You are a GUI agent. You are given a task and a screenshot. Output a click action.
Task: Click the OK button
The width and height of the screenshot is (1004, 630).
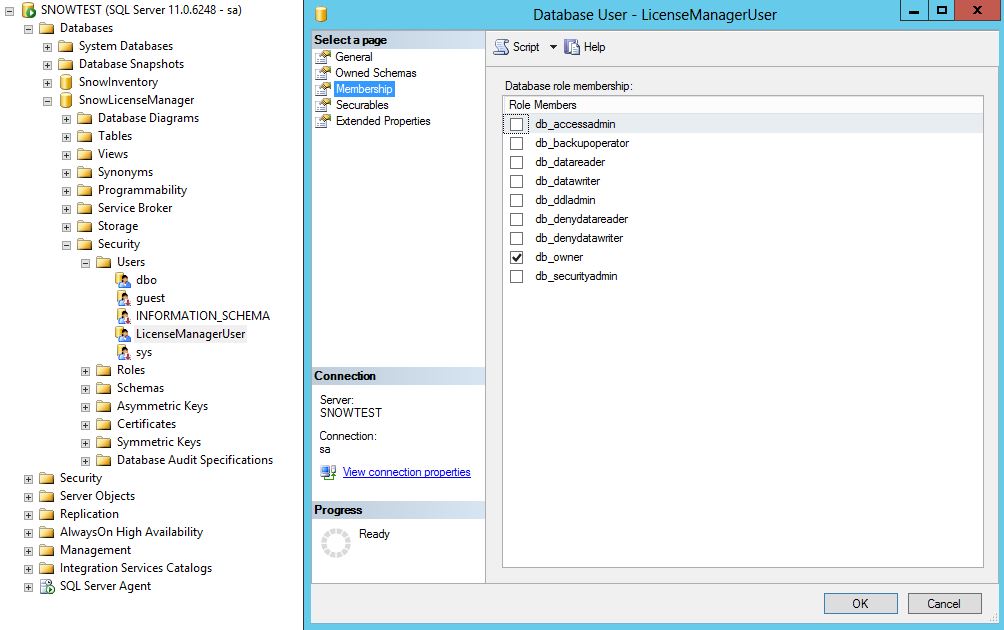coord(861,604)
